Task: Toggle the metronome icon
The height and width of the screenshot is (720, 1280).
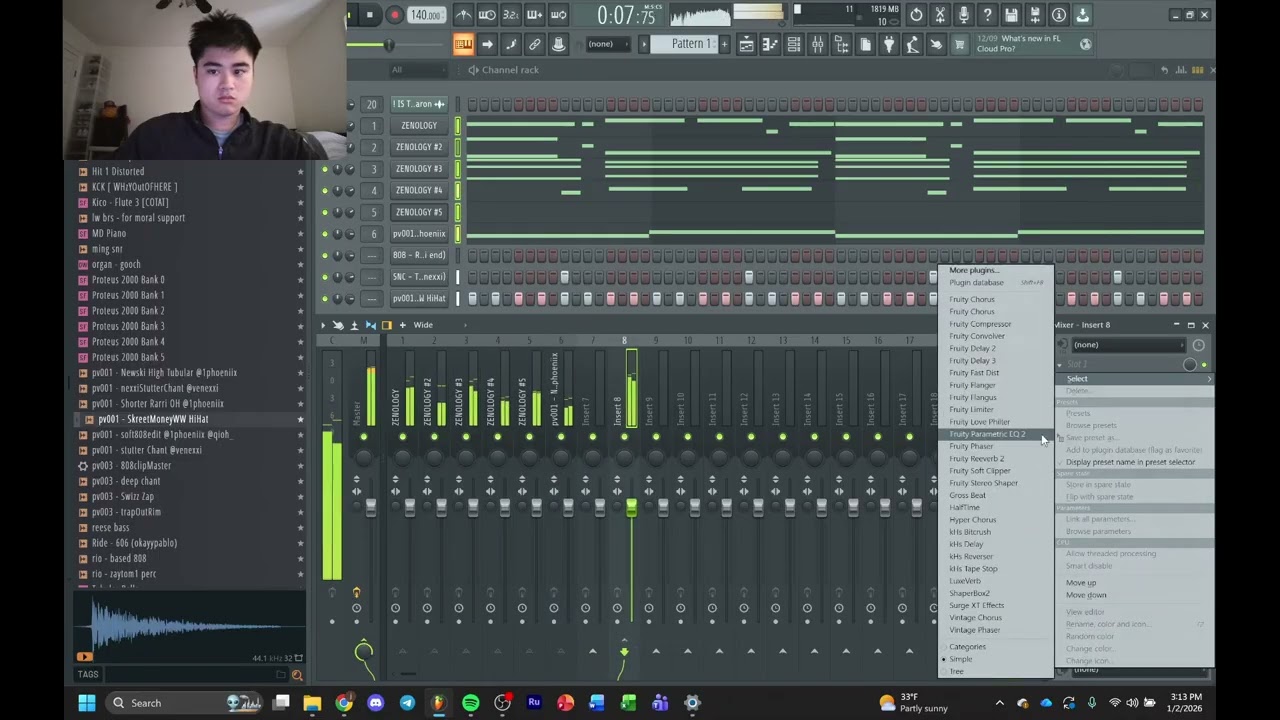Action: (x=463, y=15)
